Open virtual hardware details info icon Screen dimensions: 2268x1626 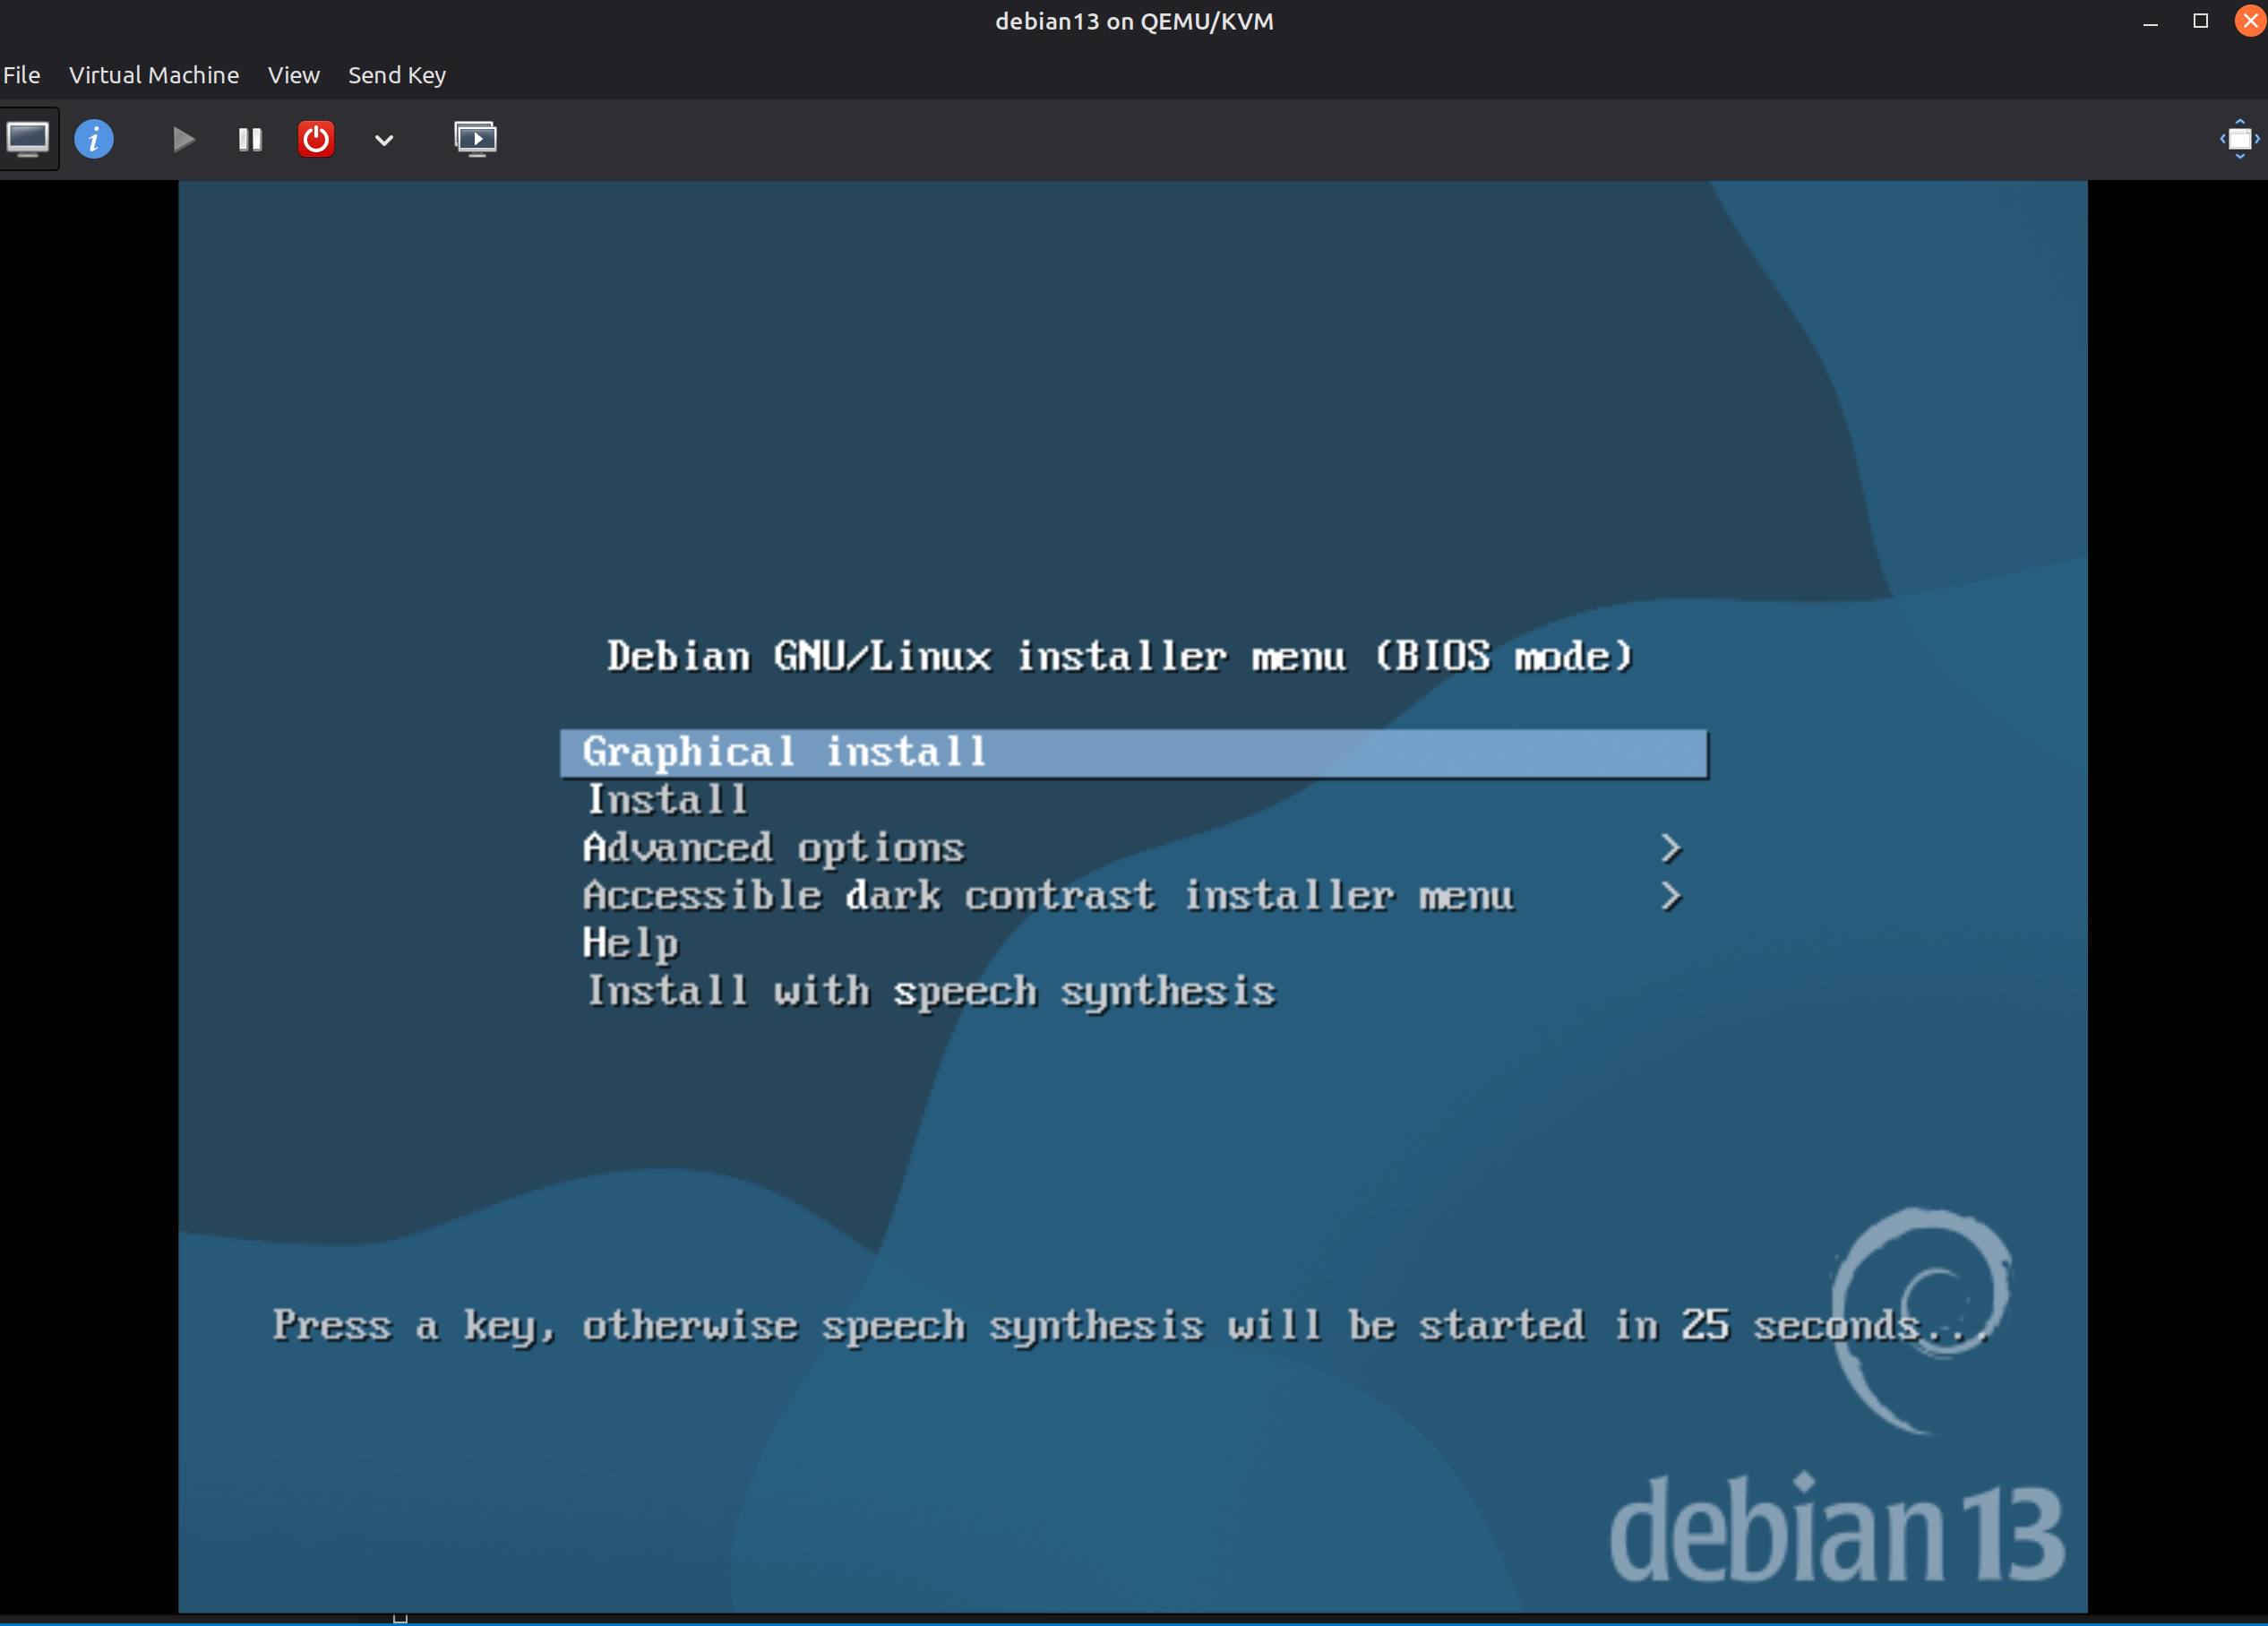(x=94, y=139)
